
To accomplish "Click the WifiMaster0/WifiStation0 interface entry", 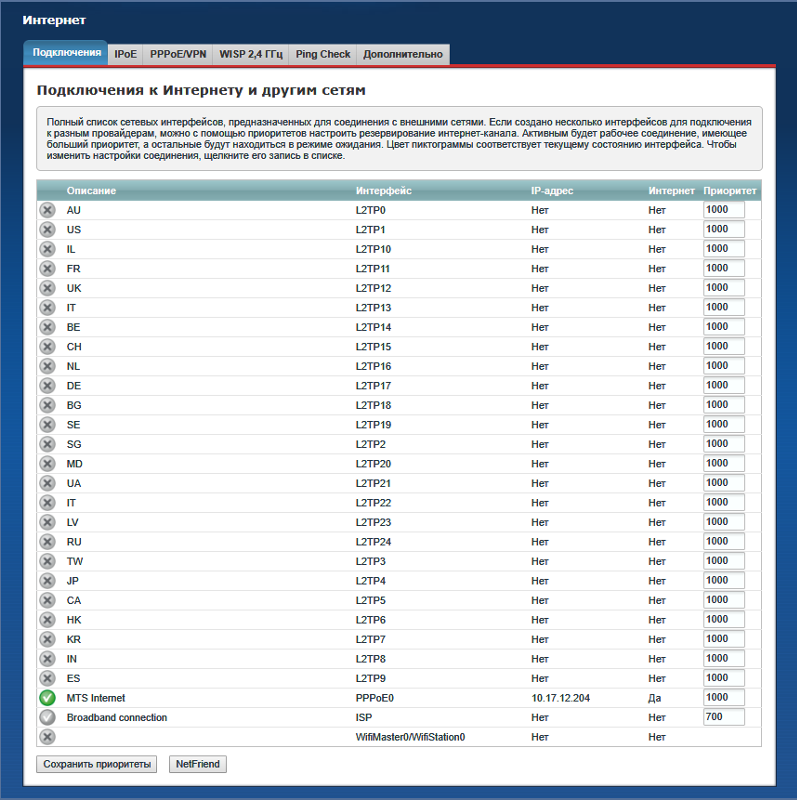I will pos(410,737).
